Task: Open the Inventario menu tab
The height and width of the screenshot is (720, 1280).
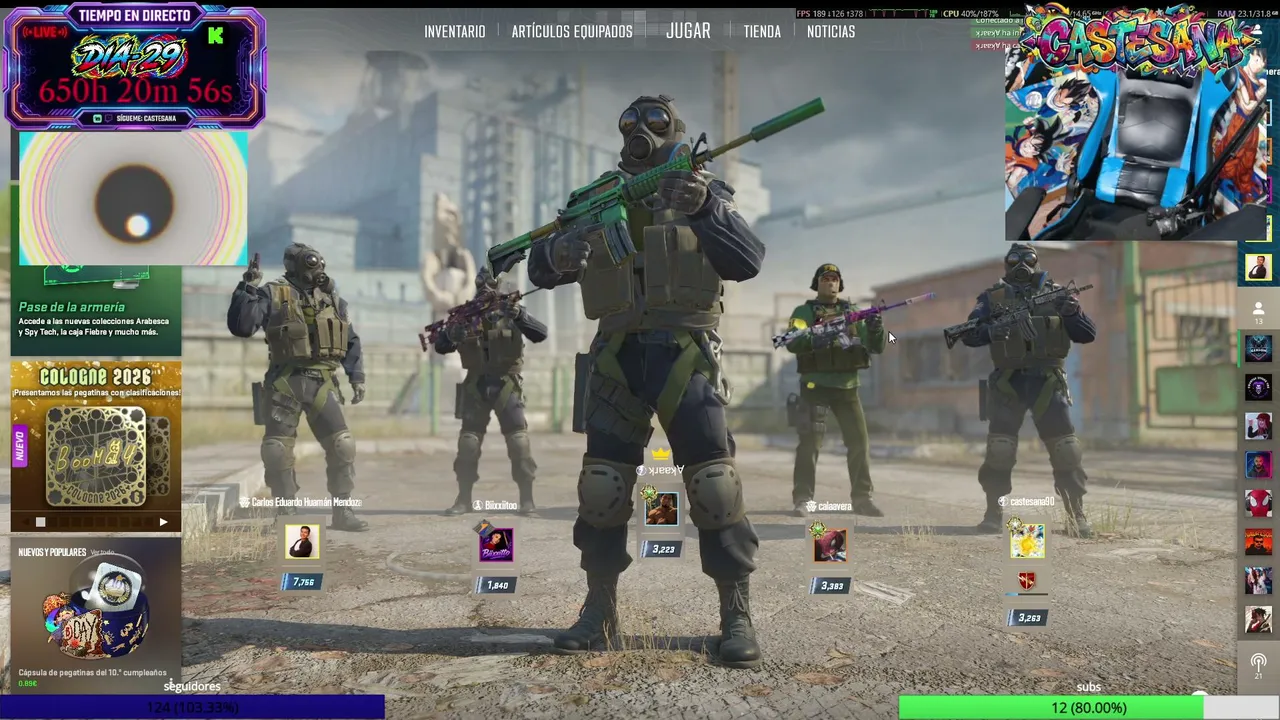Action: coord(454,32)
